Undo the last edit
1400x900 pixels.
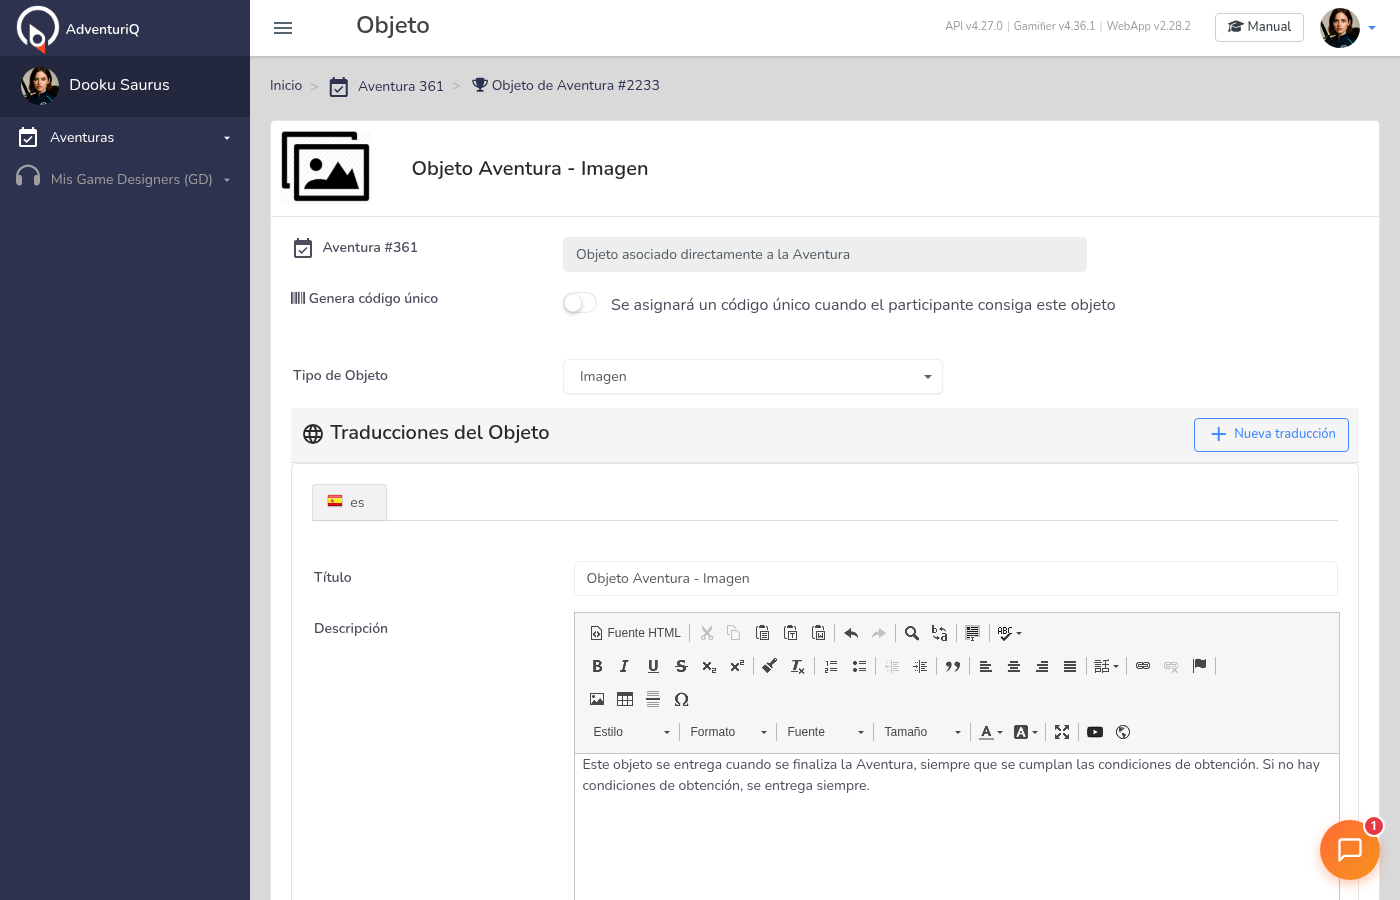pyautogui.click(x=851, y=633)
